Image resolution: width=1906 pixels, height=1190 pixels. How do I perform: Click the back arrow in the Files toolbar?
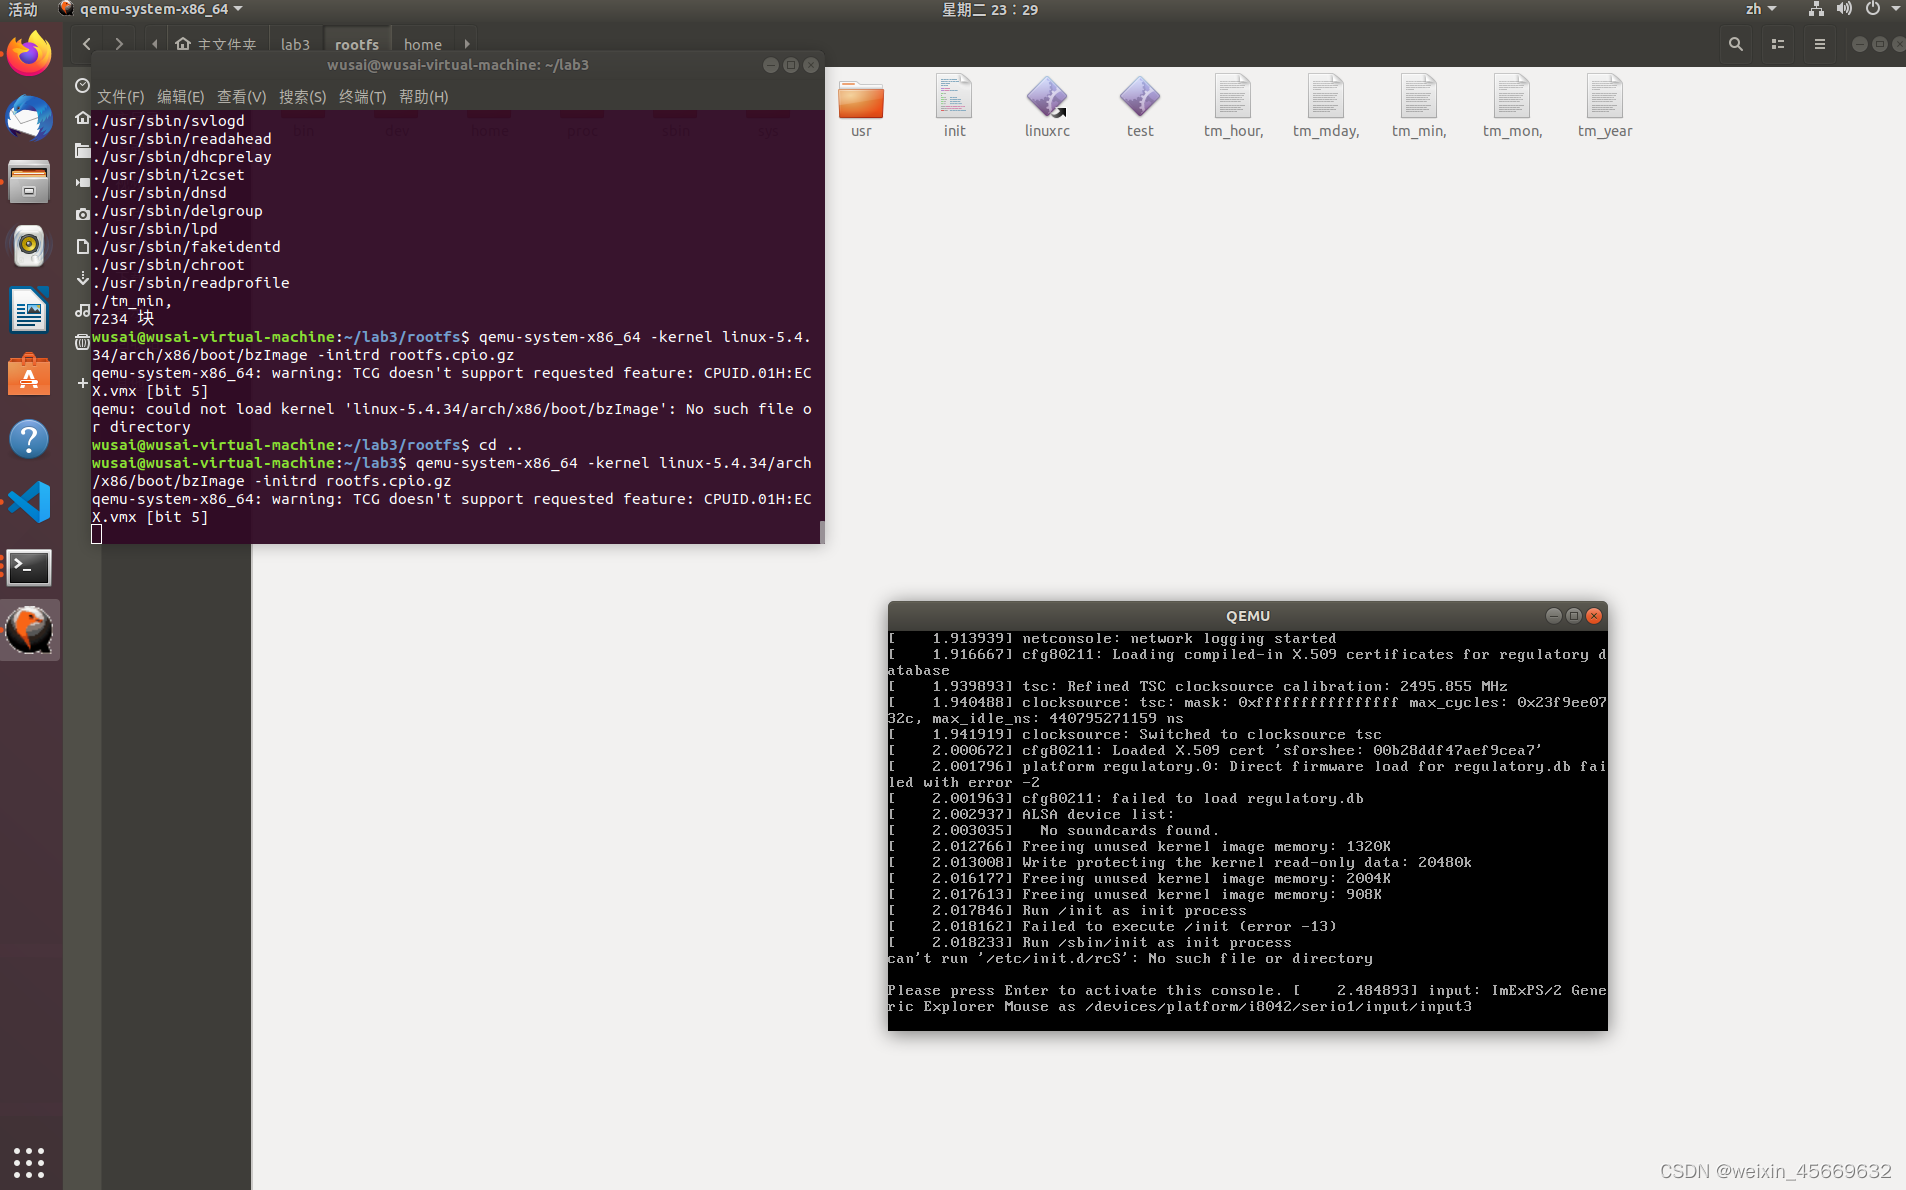(x=85, y=44)
